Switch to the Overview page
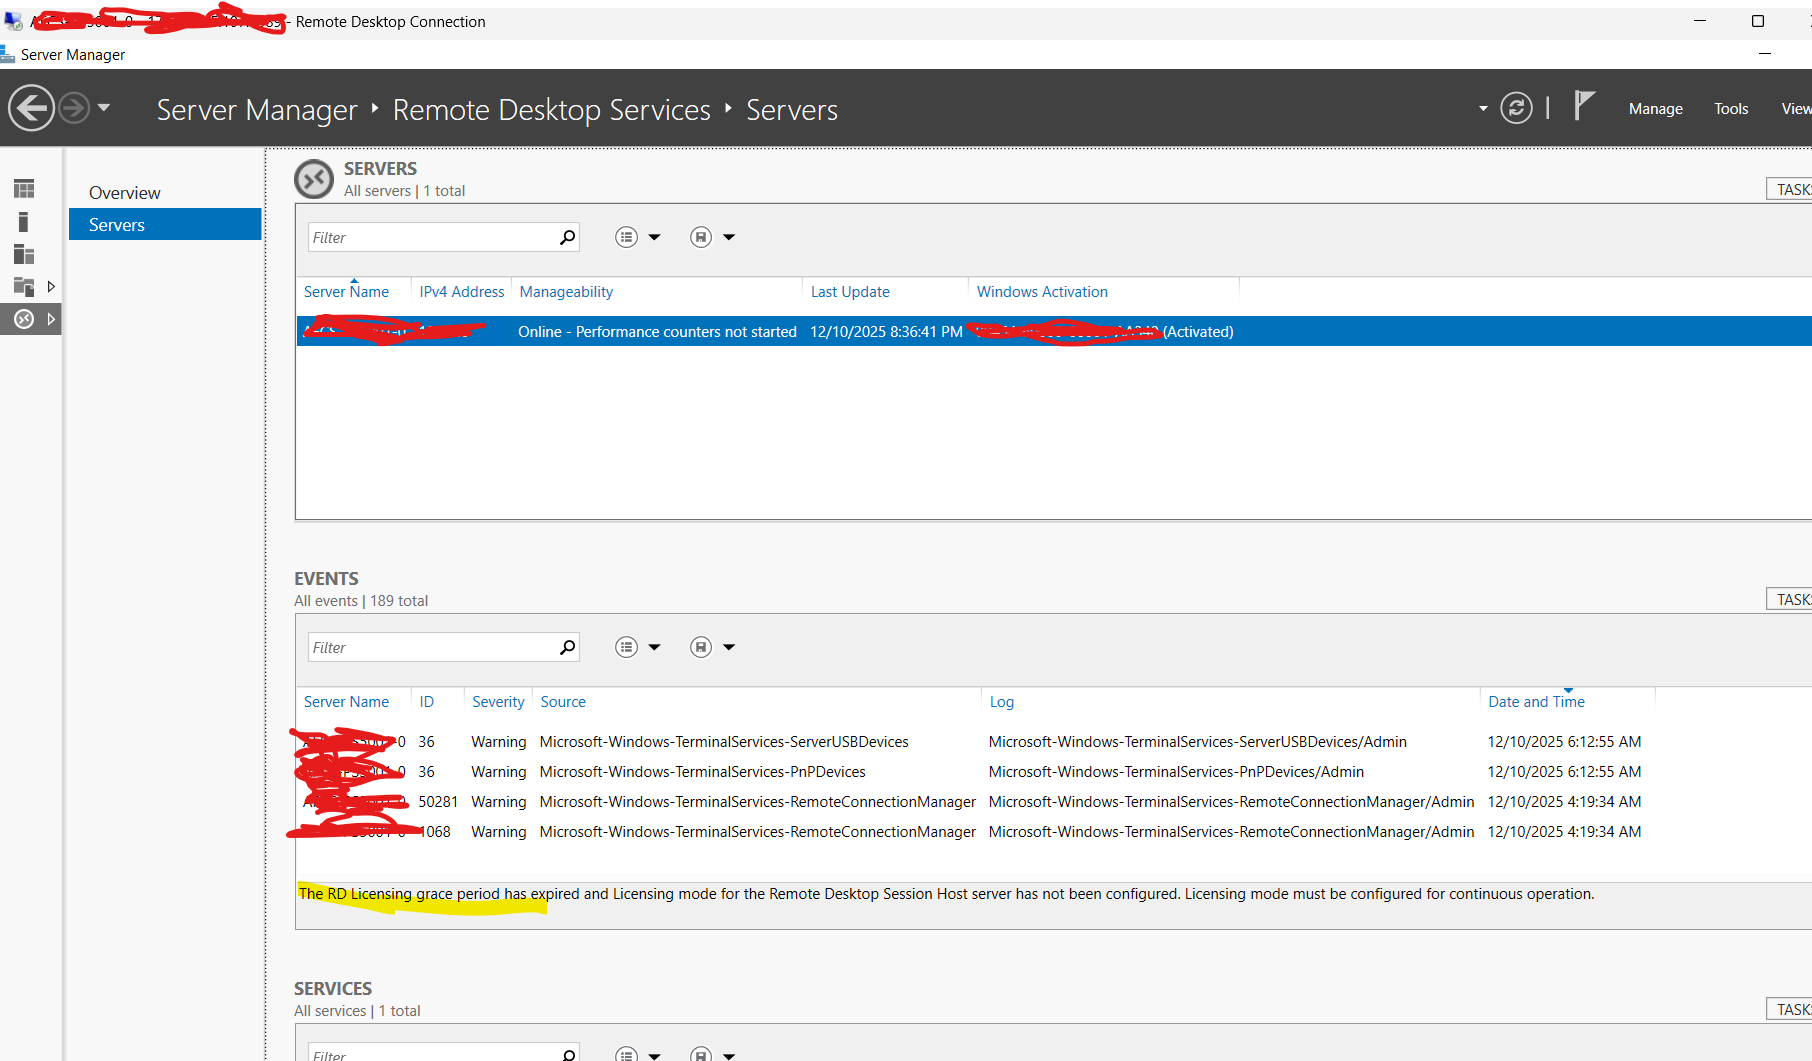This screenshot has width=1812, height=1061. pos(124,193)
